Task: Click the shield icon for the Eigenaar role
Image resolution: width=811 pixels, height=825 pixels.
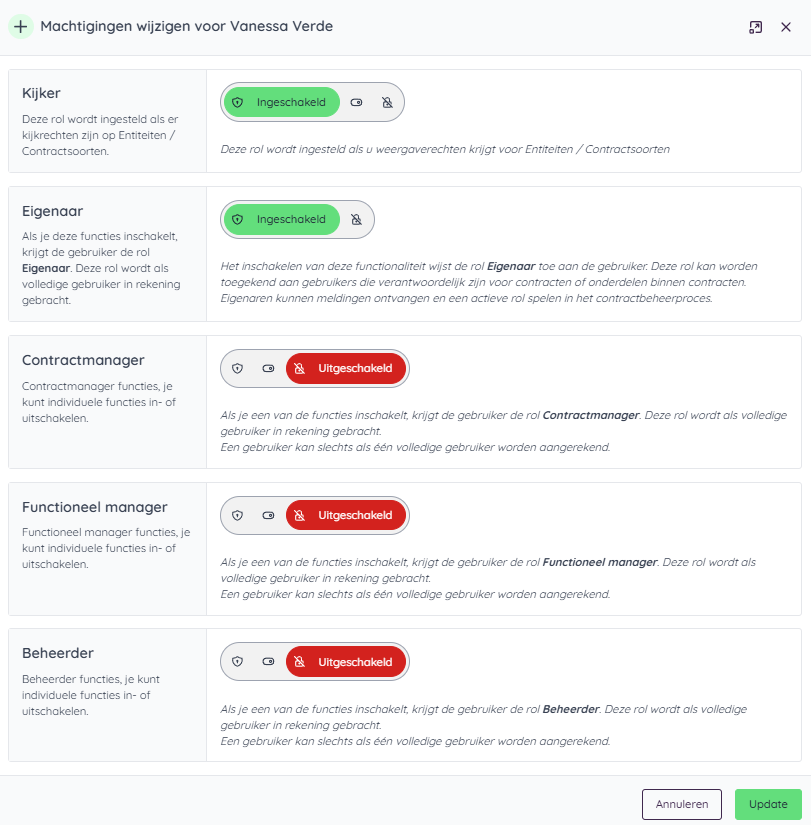Action: coord(237,219)
